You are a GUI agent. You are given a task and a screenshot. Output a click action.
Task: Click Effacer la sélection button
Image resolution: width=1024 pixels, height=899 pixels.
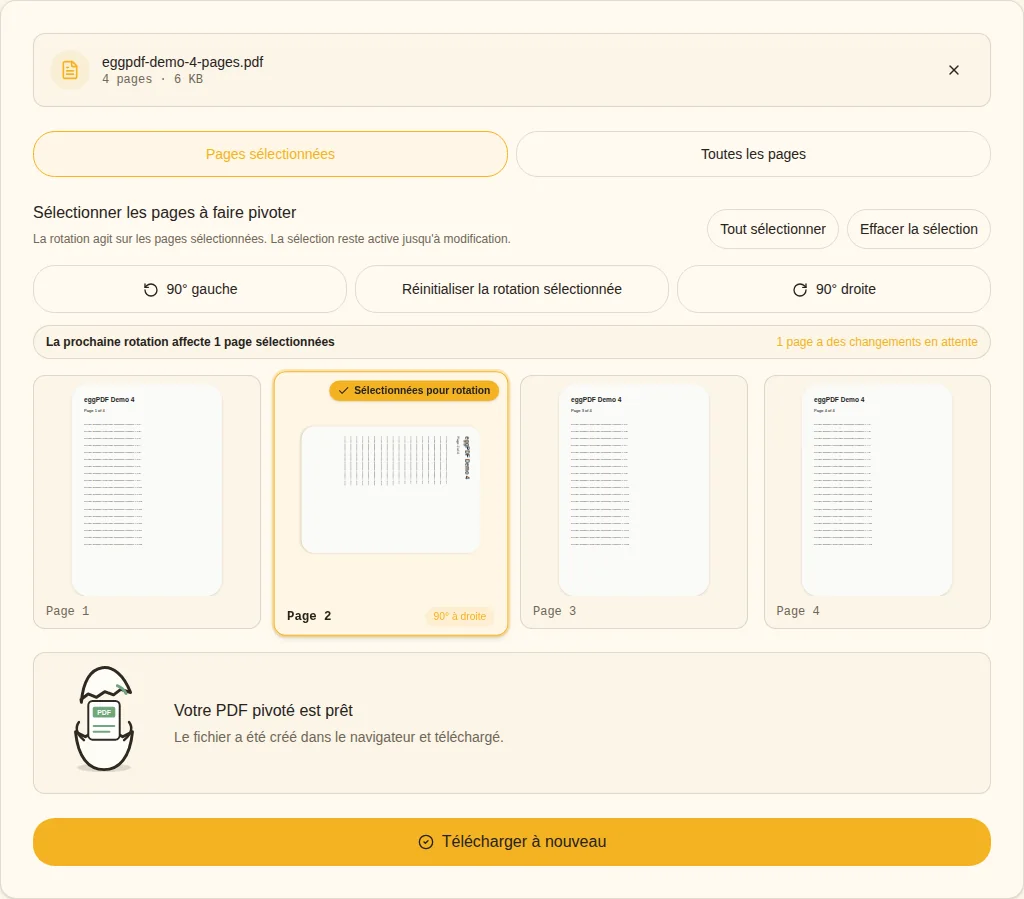(x=918, y=229)
